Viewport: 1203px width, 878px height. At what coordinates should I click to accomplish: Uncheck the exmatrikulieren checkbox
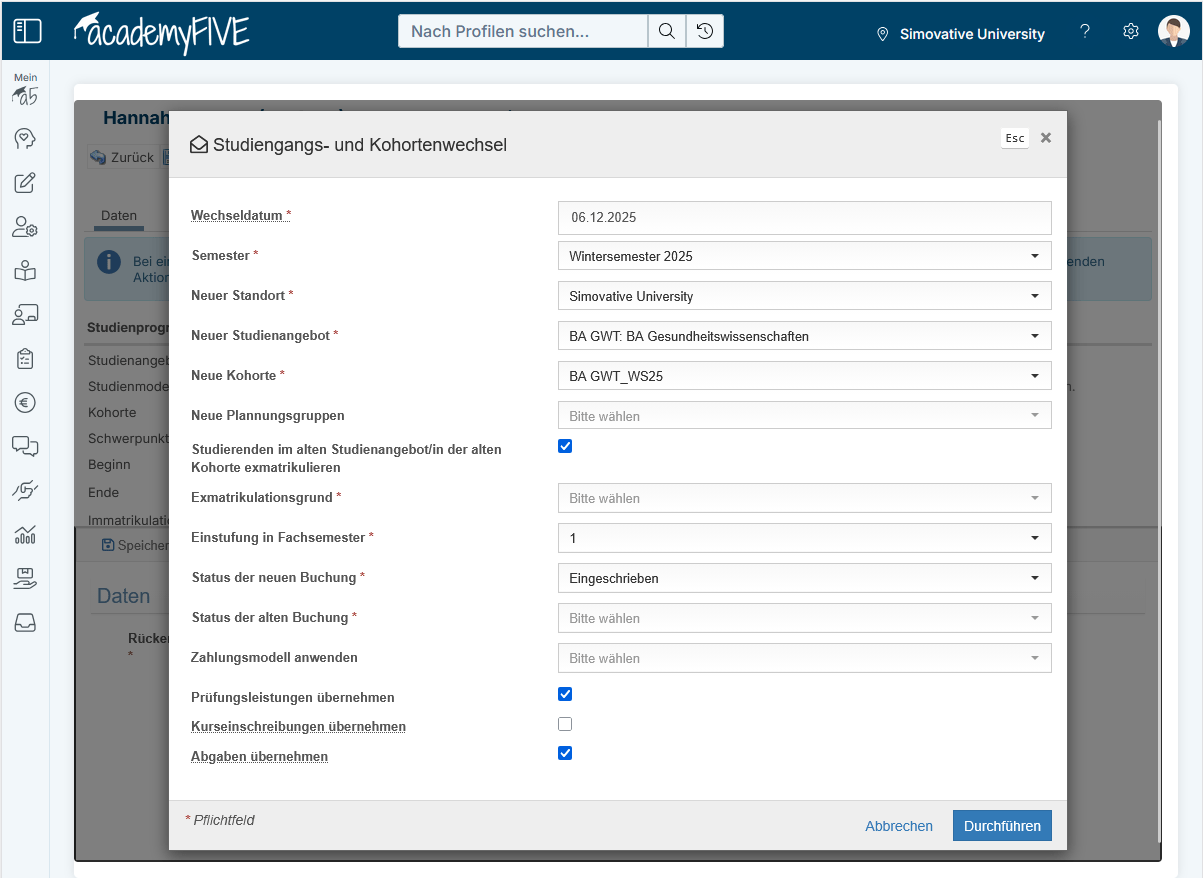565,446
